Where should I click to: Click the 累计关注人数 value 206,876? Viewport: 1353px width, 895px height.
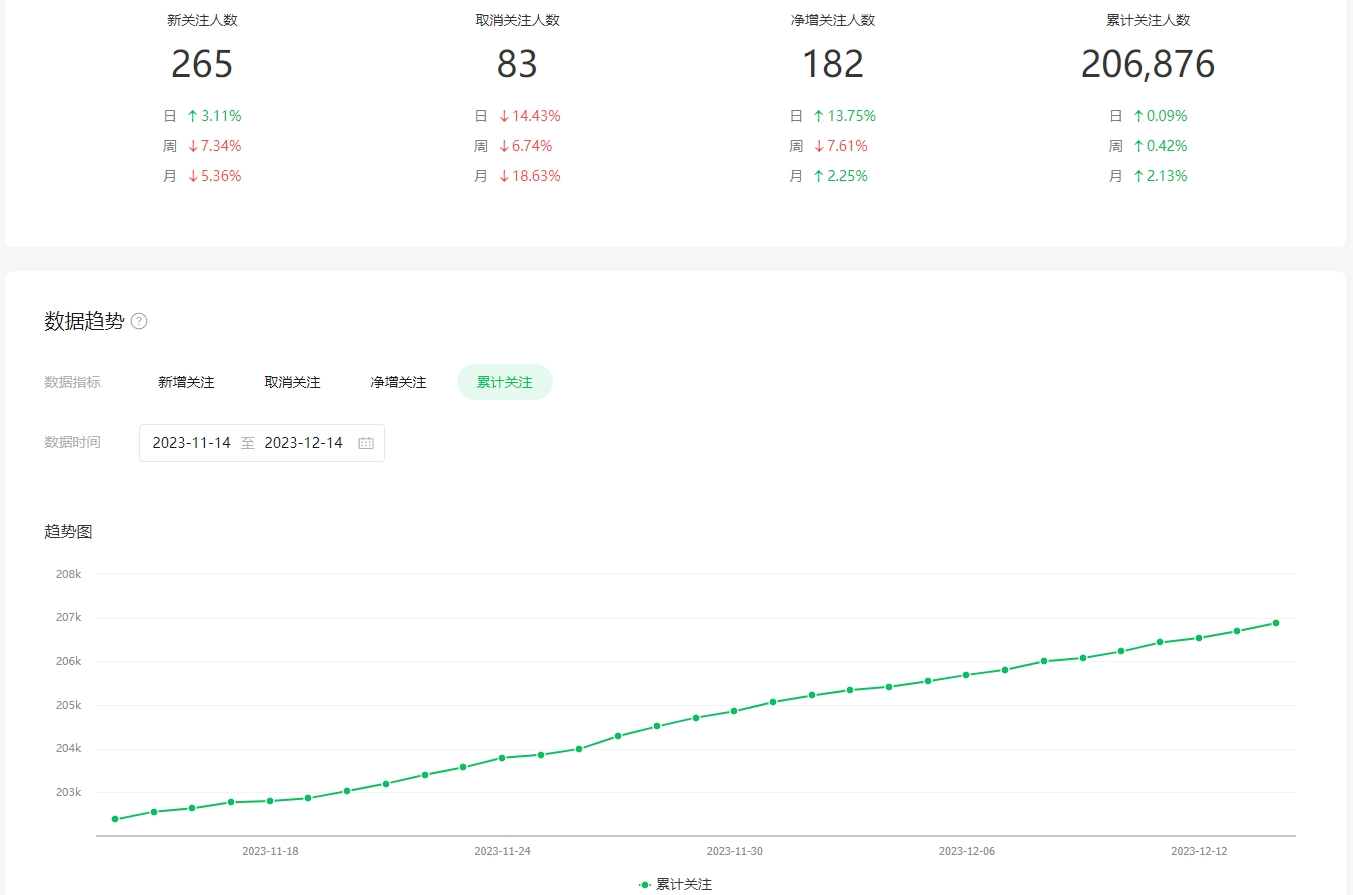[x=1147, y=64]
